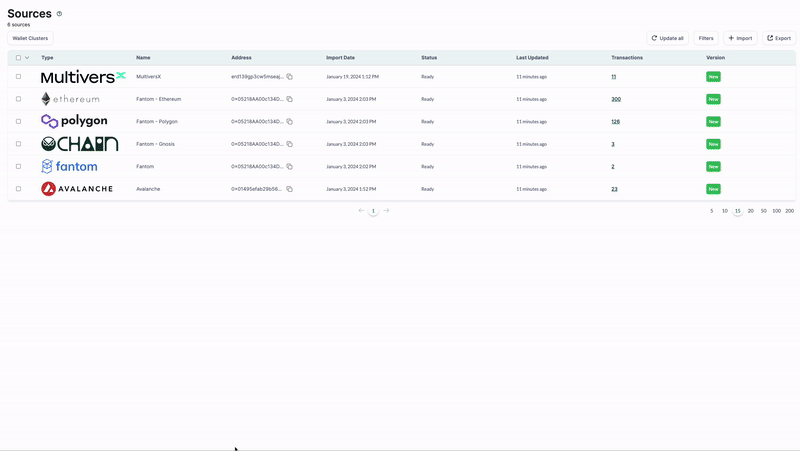Click the New badge for MultiversX
The image size is (800, 451).
click(713, 77)
